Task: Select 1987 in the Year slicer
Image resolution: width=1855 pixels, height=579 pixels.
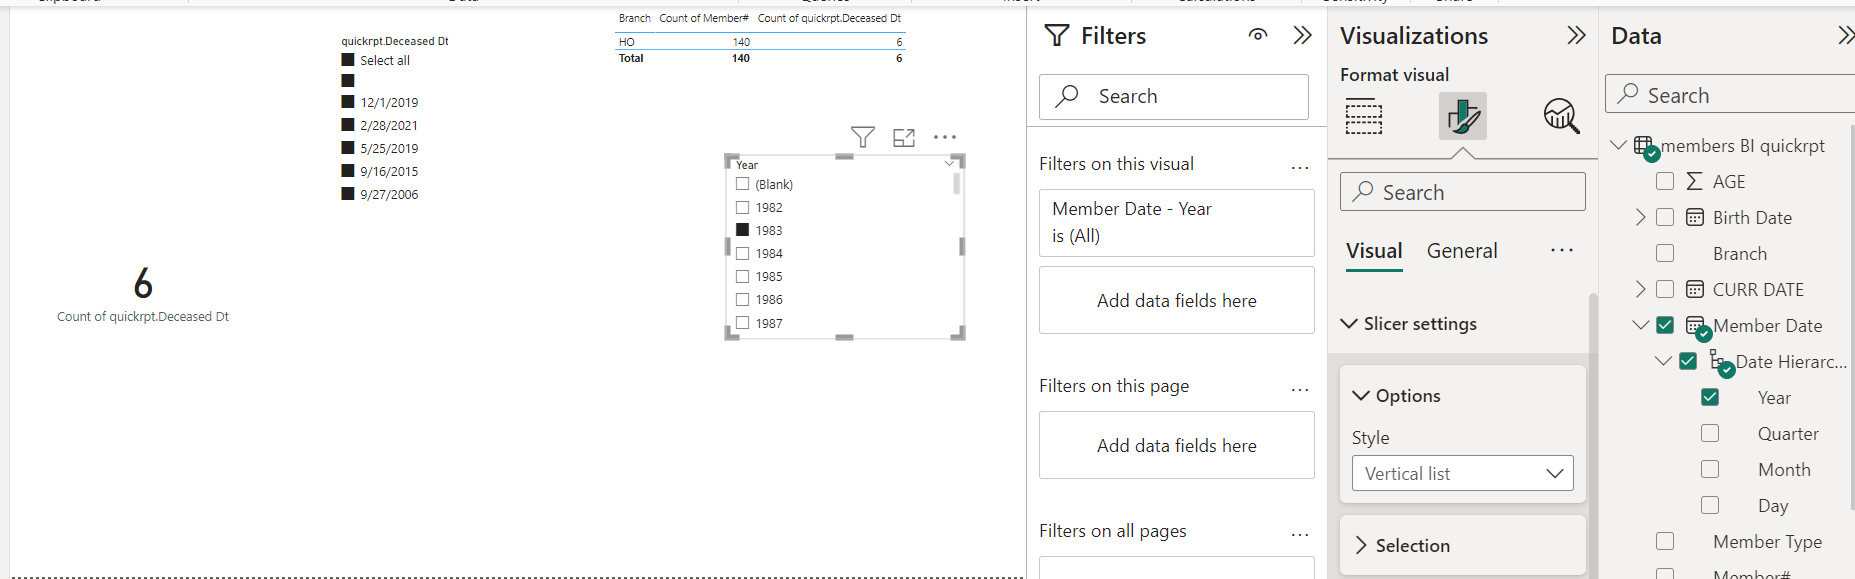Action: [x=742, y=323]
